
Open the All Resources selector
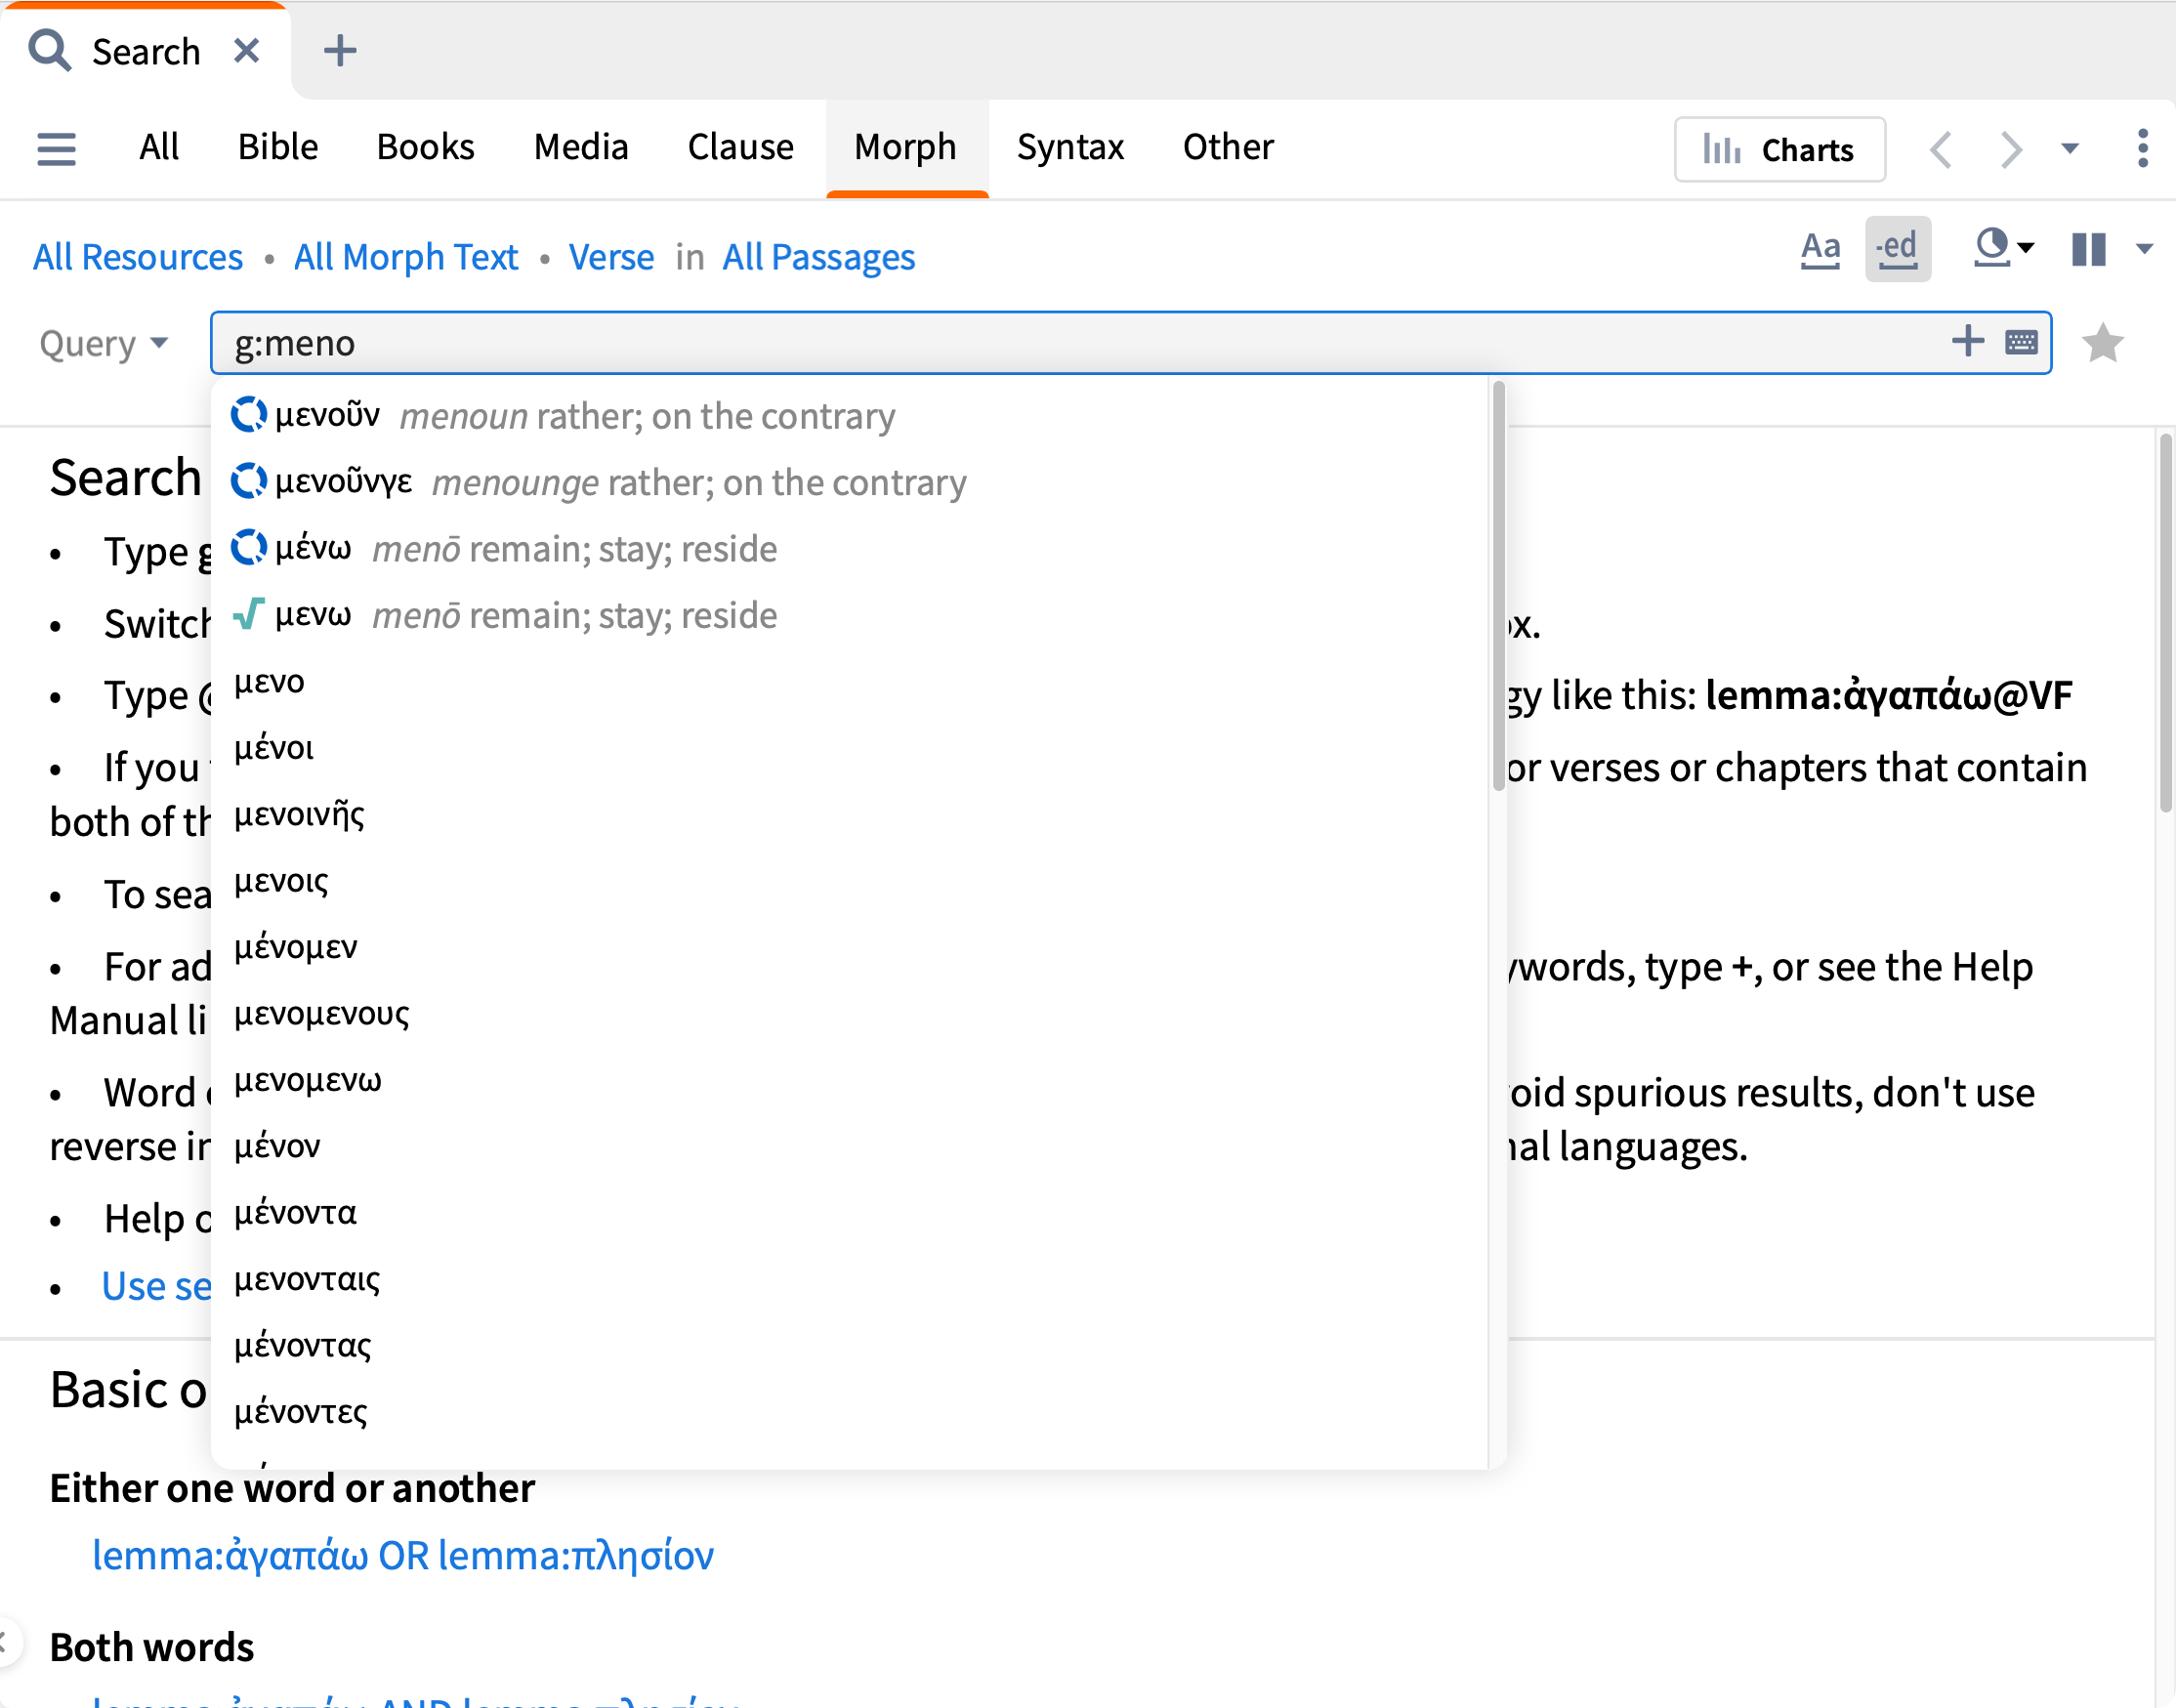pyautogui.click(x=138, y=257)
